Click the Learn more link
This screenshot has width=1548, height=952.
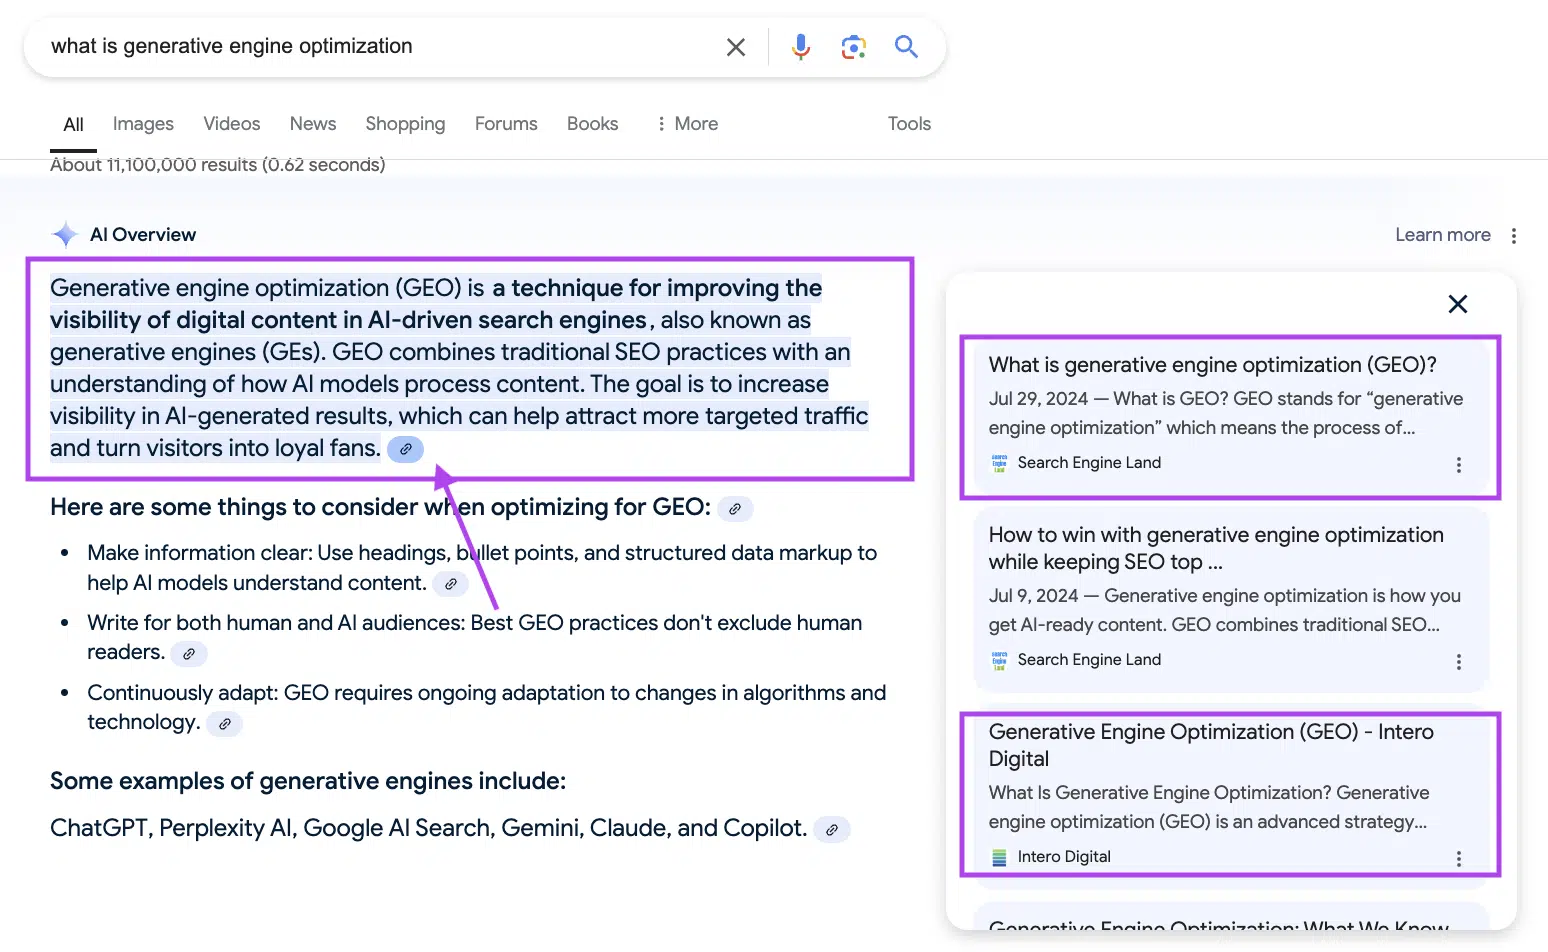[x=1443, y=235]
